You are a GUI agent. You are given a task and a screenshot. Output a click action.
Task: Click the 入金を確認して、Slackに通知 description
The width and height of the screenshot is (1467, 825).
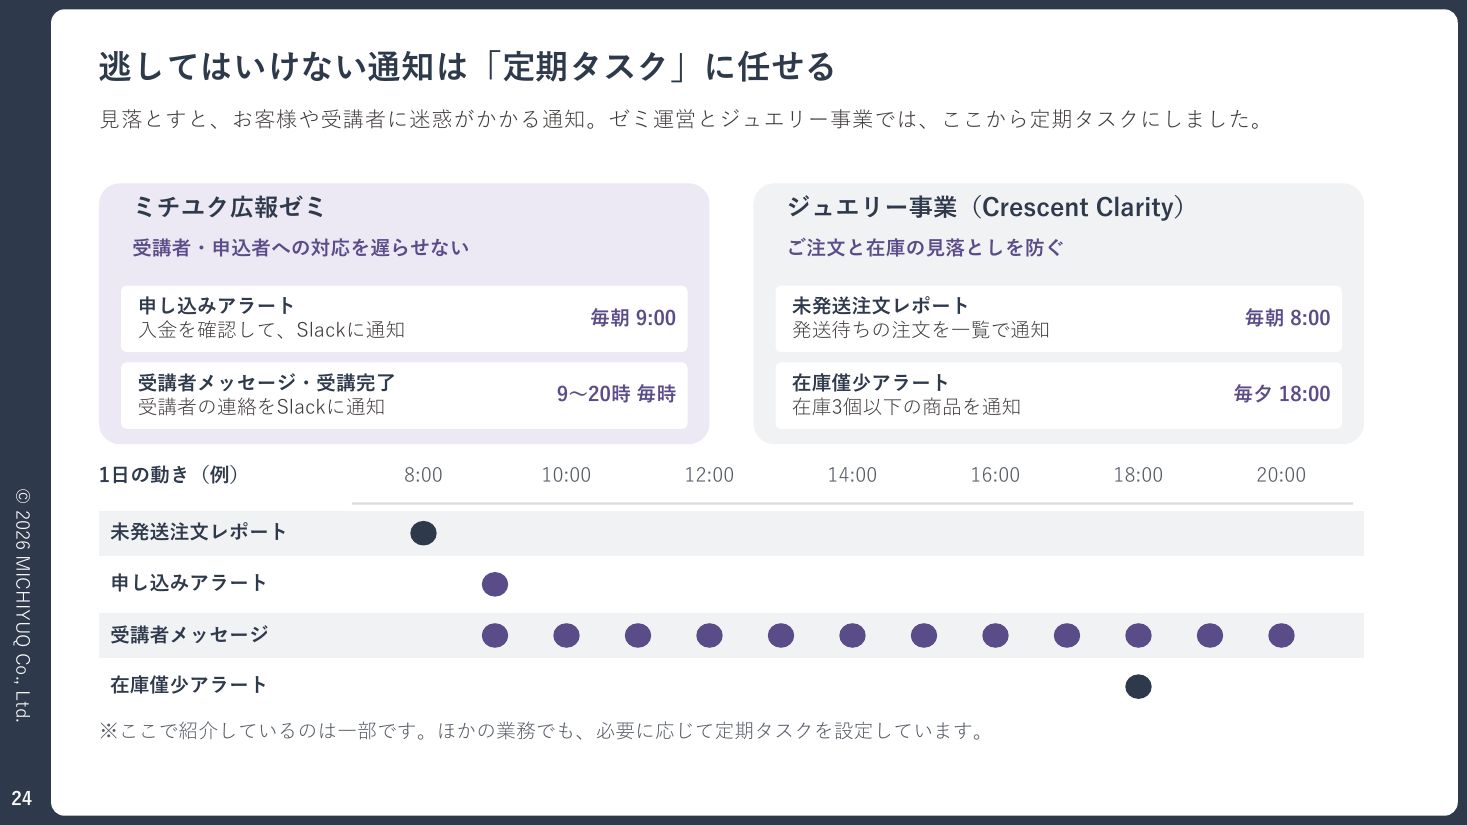pyautogui.click(x=271, y=329)
